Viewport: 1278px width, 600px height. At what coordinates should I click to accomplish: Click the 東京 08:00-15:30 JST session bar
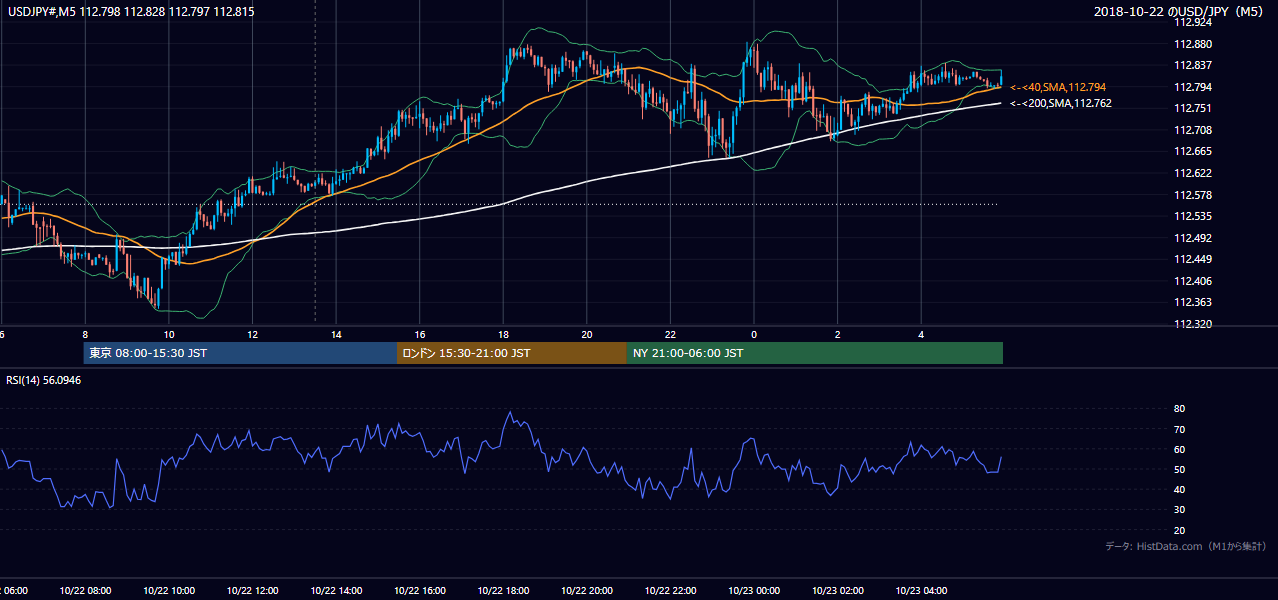pos(240,353)
